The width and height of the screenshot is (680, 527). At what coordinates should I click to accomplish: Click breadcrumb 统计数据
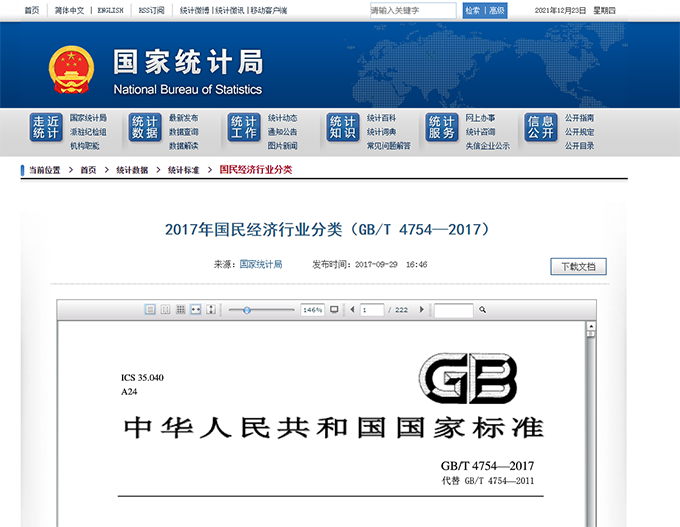132,170
